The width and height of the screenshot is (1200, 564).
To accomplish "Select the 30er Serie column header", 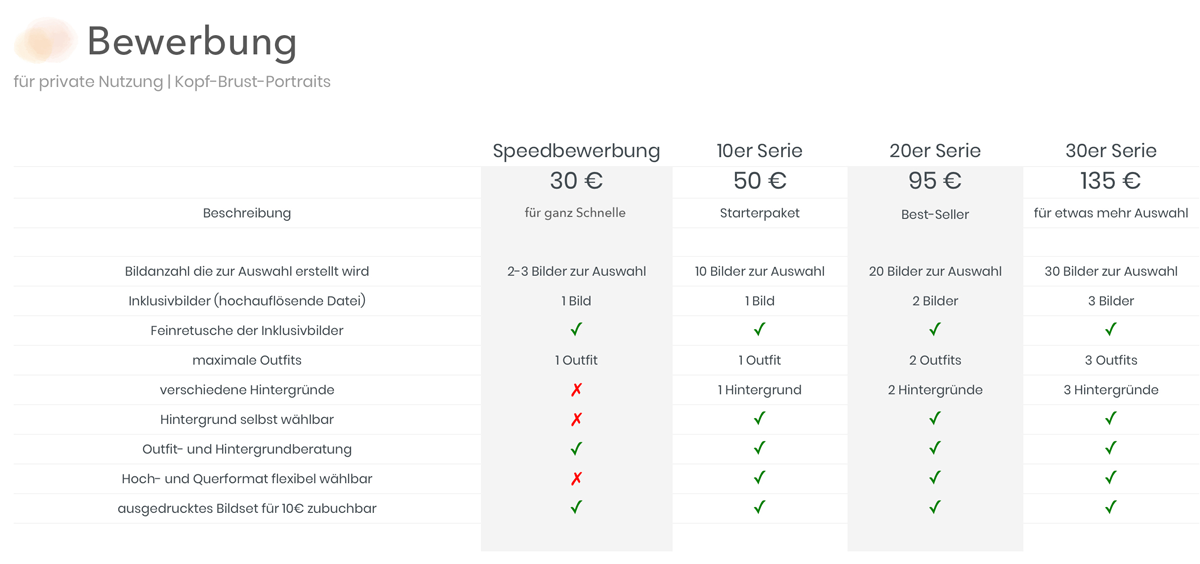I will pyautogui.click(x=1111, y=151).
